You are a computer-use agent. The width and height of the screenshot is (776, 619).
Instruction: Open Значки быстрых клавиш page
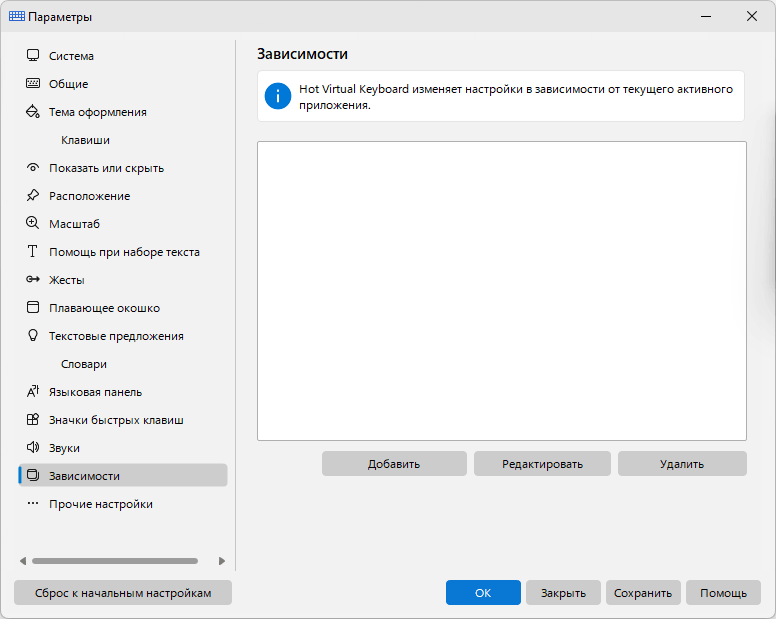123,420
